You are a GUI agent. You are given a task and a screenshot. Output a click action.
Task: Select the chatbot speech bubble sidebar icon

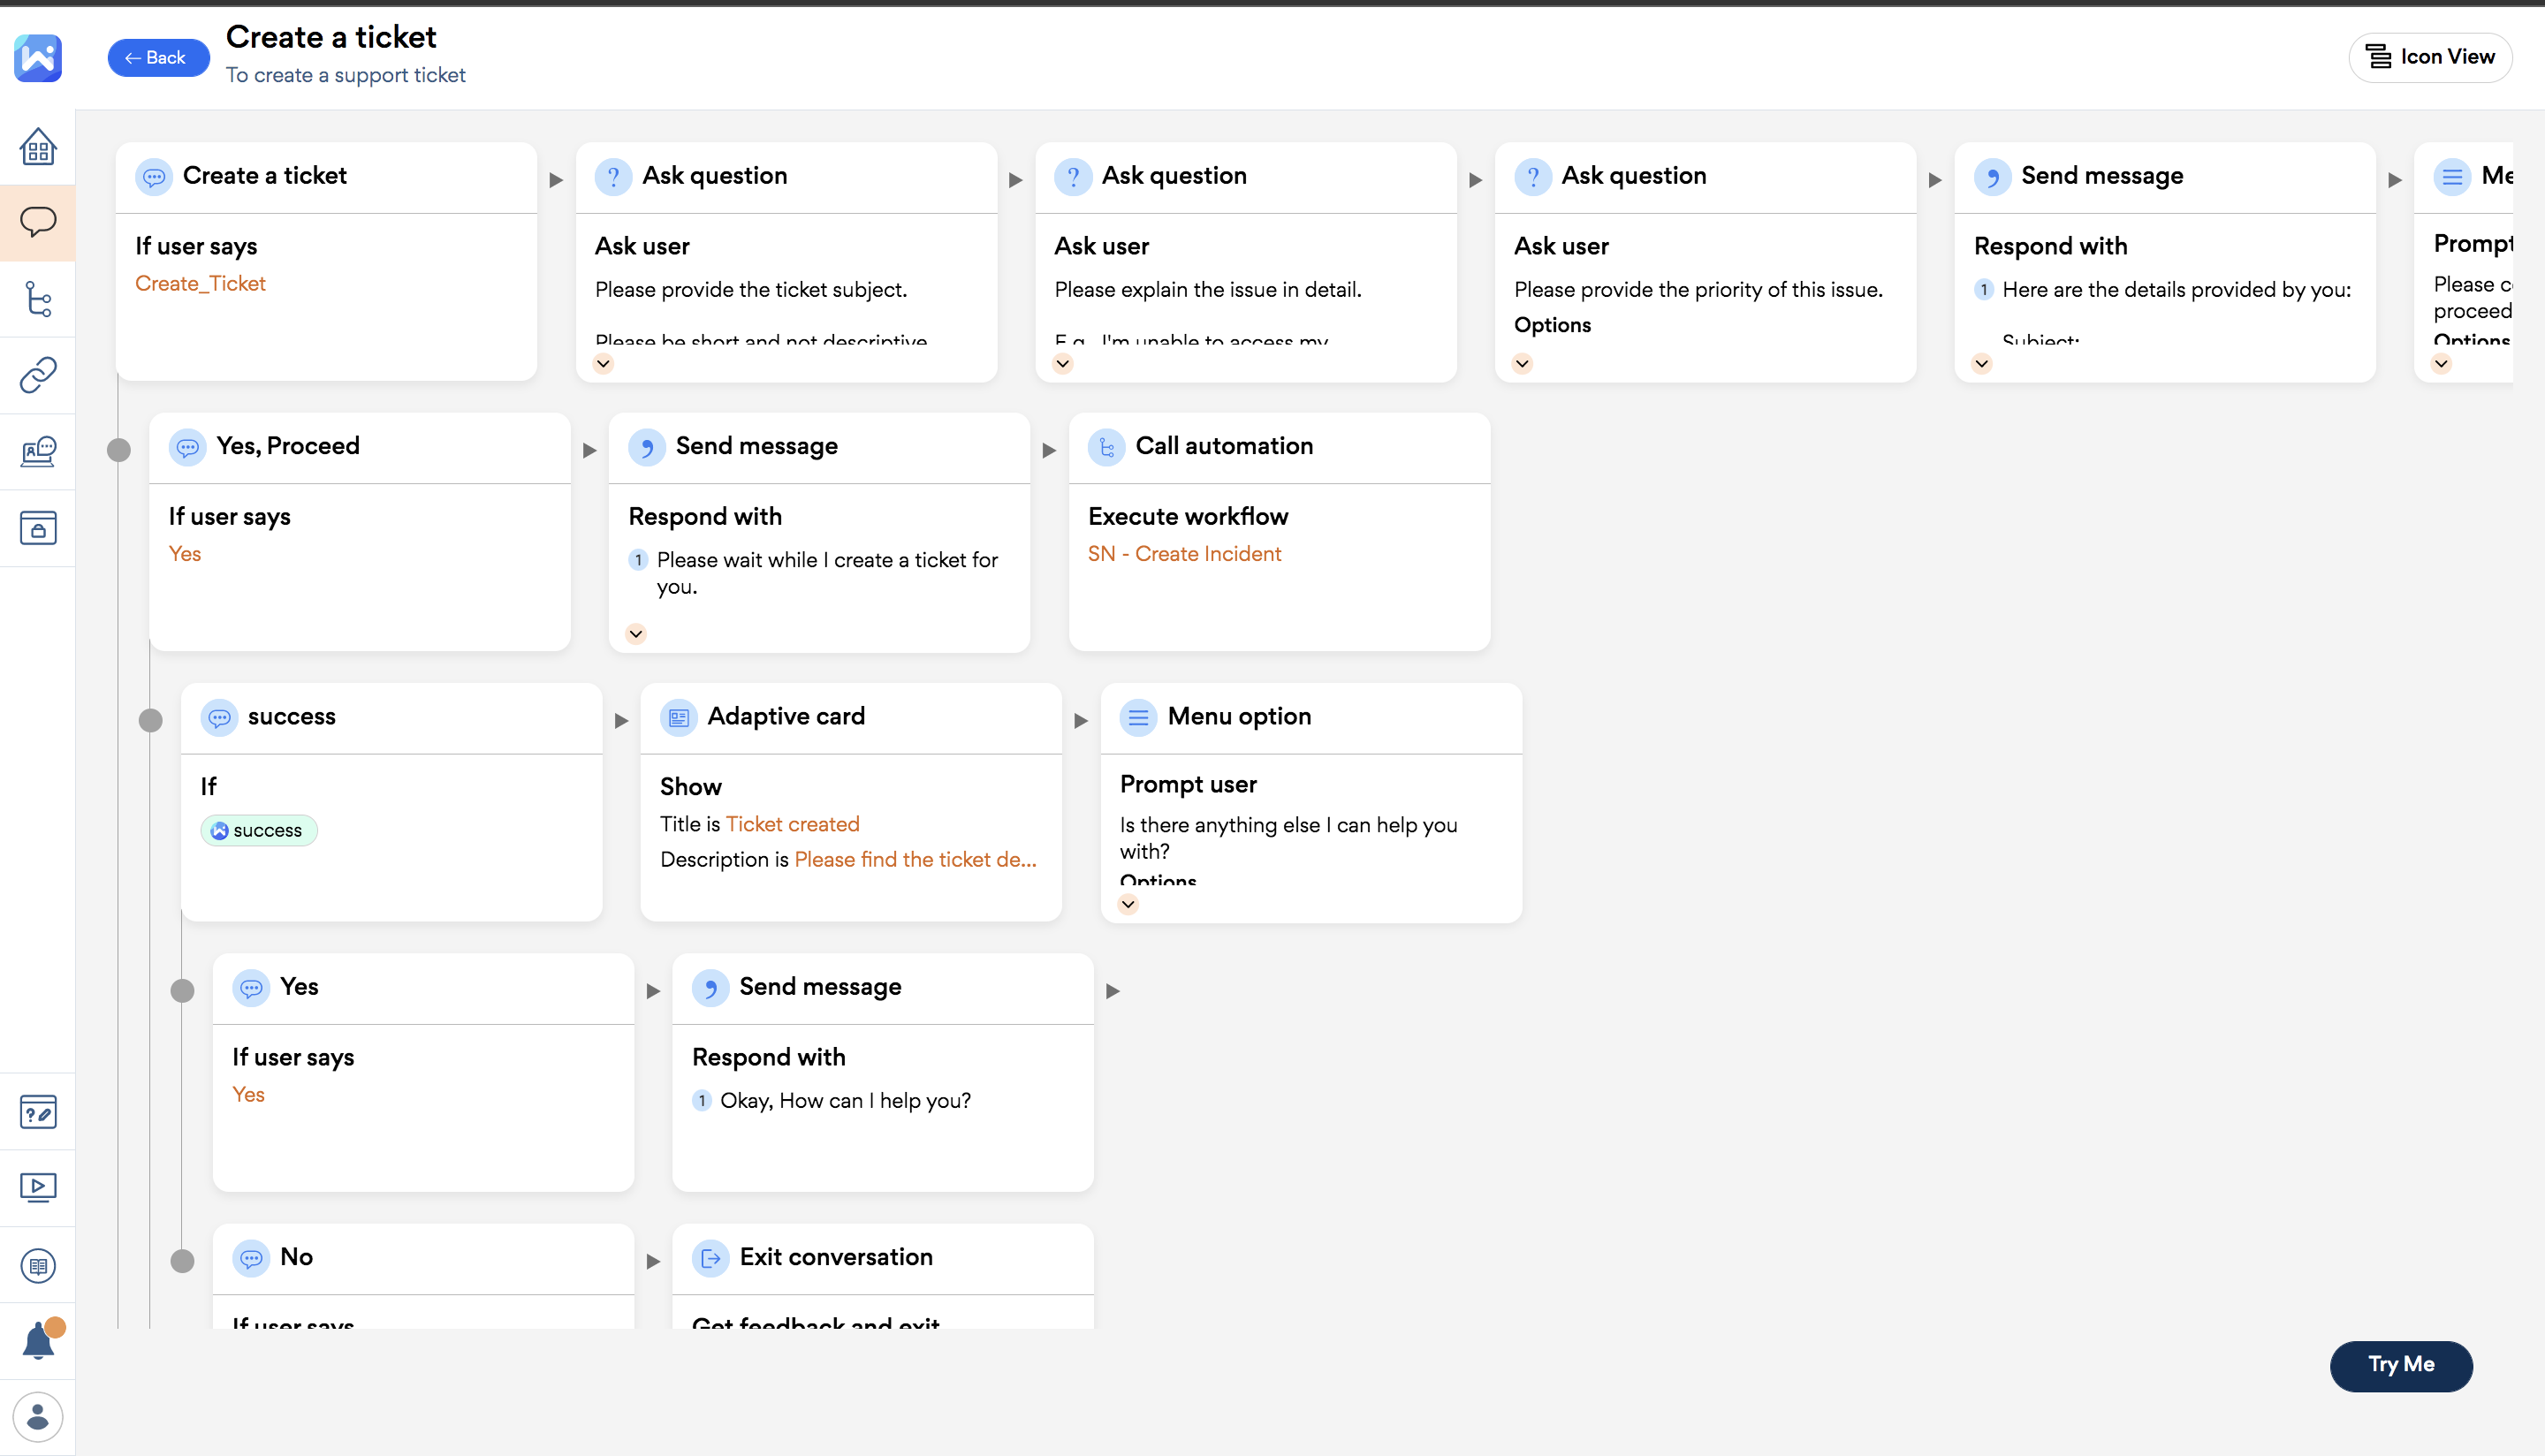[38, 222]
